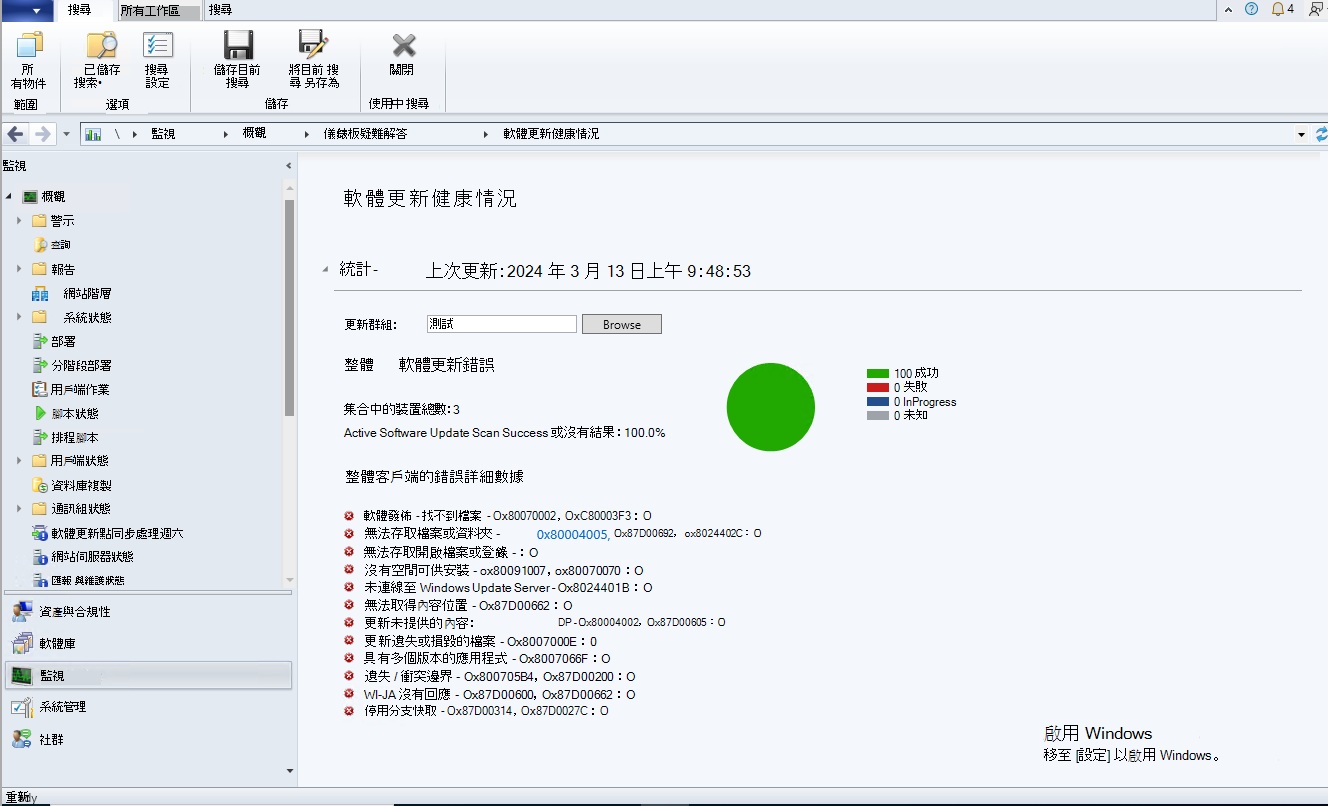Open the help question mark icon
1328x806 pixels.
[x=1251, y=9]
